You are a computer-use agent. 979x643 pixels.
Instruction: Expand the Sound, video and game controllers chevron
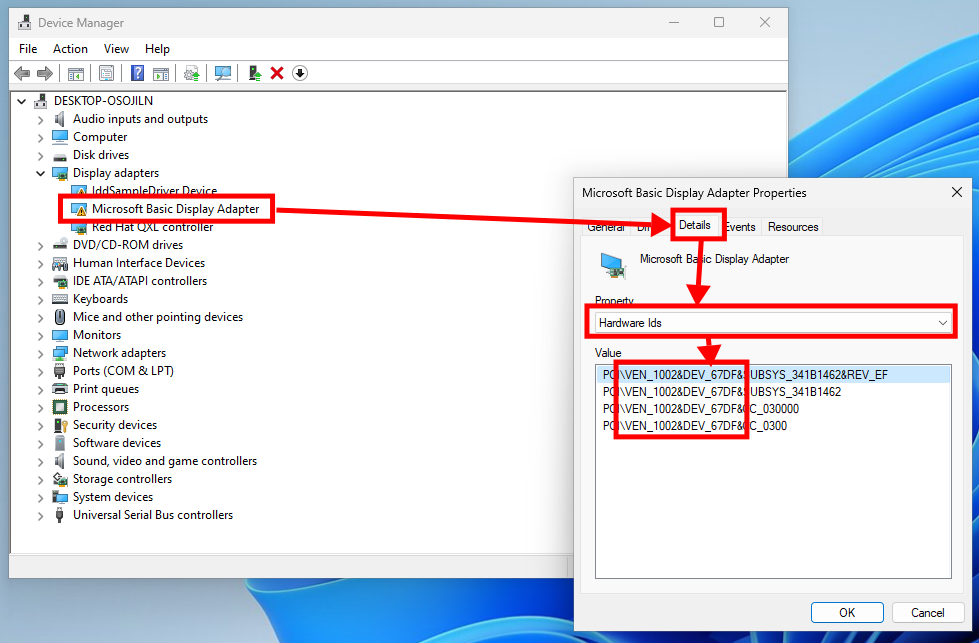coord(41,462)
